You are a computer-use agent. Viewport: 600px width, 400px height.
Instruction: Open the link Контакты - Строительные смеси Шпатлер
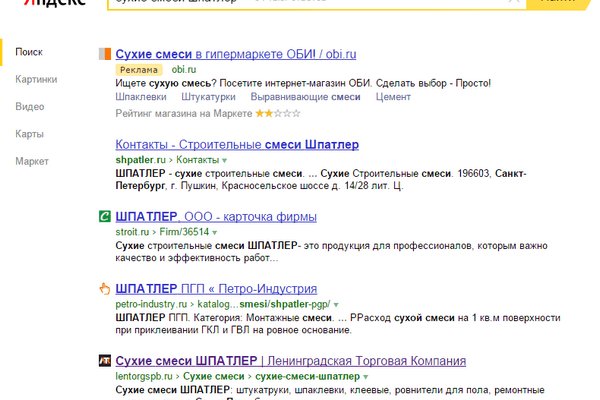tap(237, 144)
